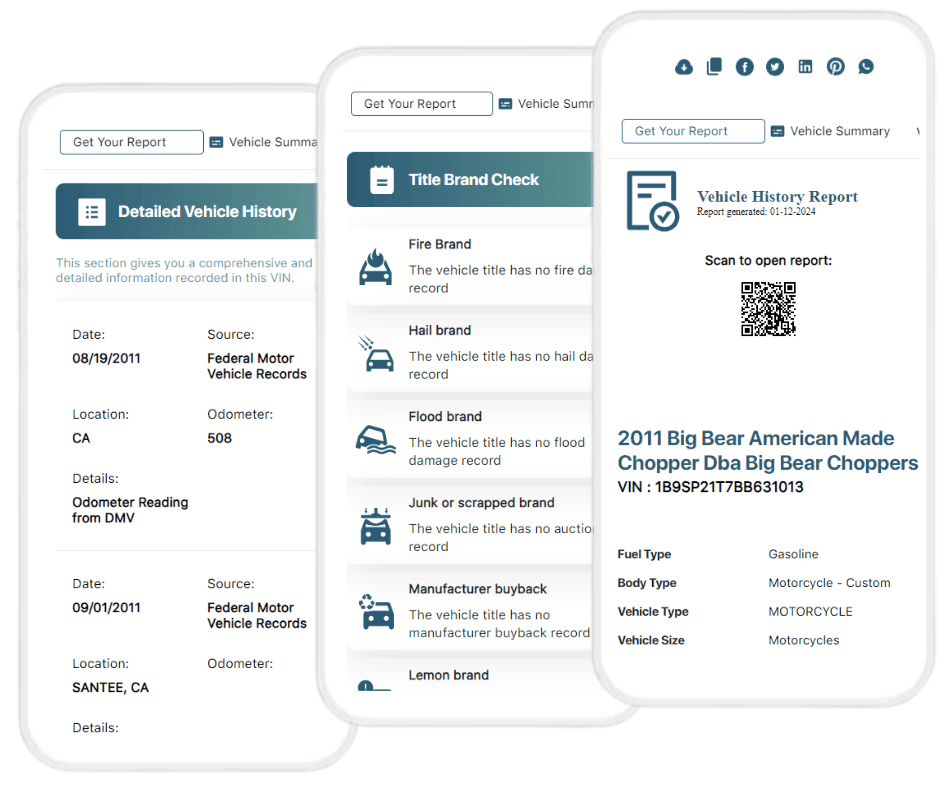The height and width of the screenshot is (800, 950).
Task: Share report via WhatsApp
Action: coord(866,67)
